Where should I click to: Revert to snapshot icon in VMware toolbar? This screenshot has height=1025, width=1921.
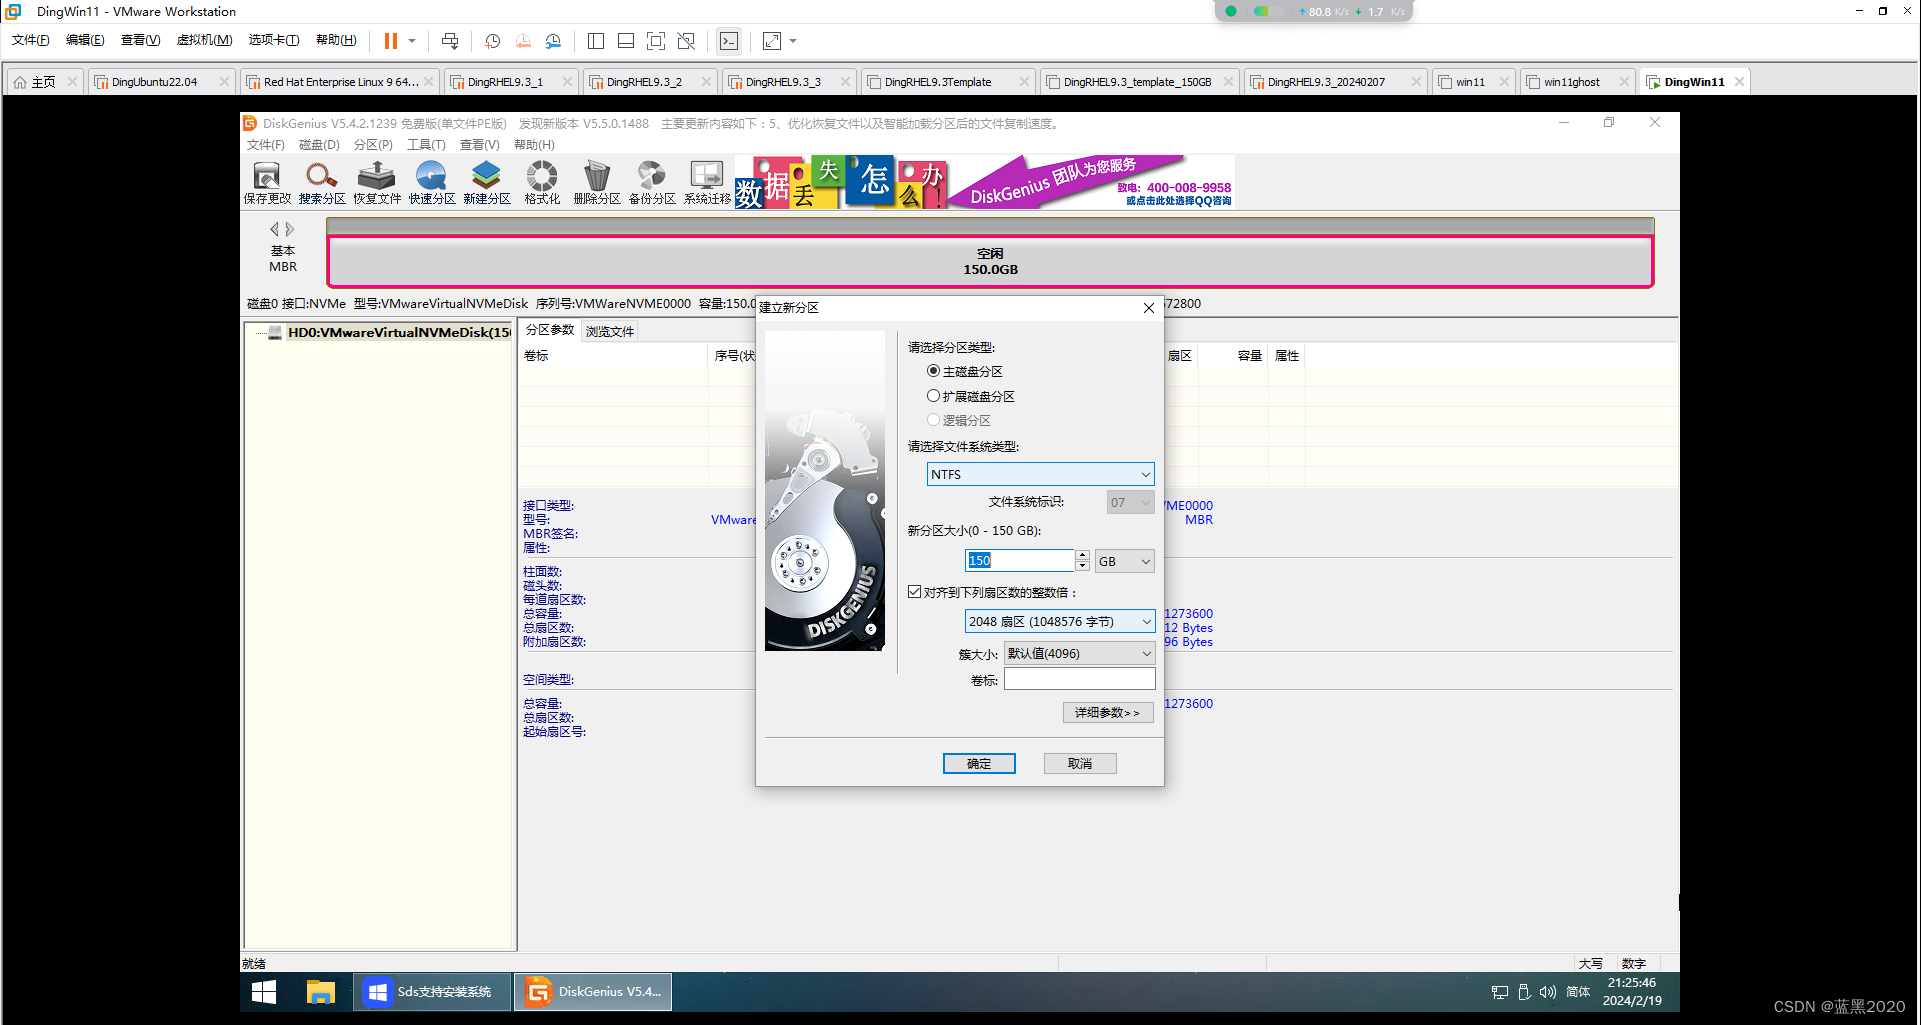point(523,41)
